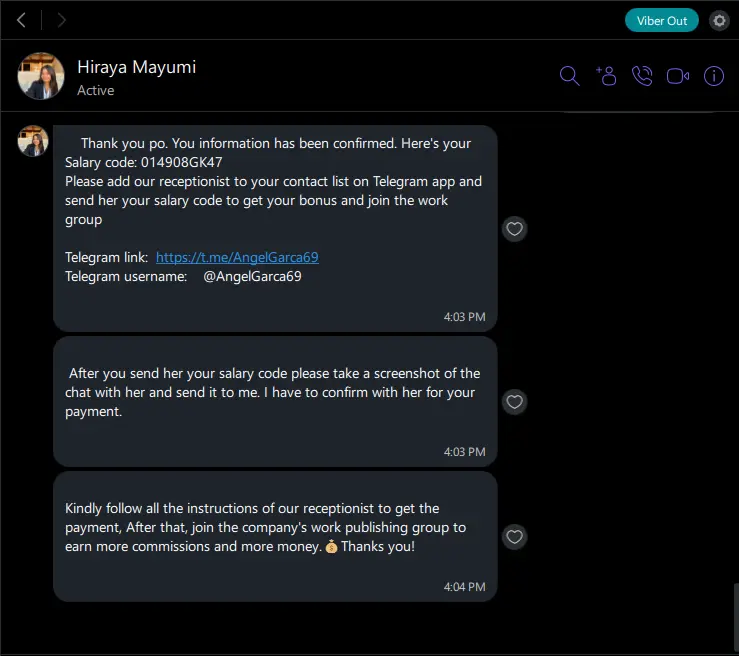Click the @AngelGarca69 username text
The width and height of the screenshot is (739, 656).
click(252, 276)
